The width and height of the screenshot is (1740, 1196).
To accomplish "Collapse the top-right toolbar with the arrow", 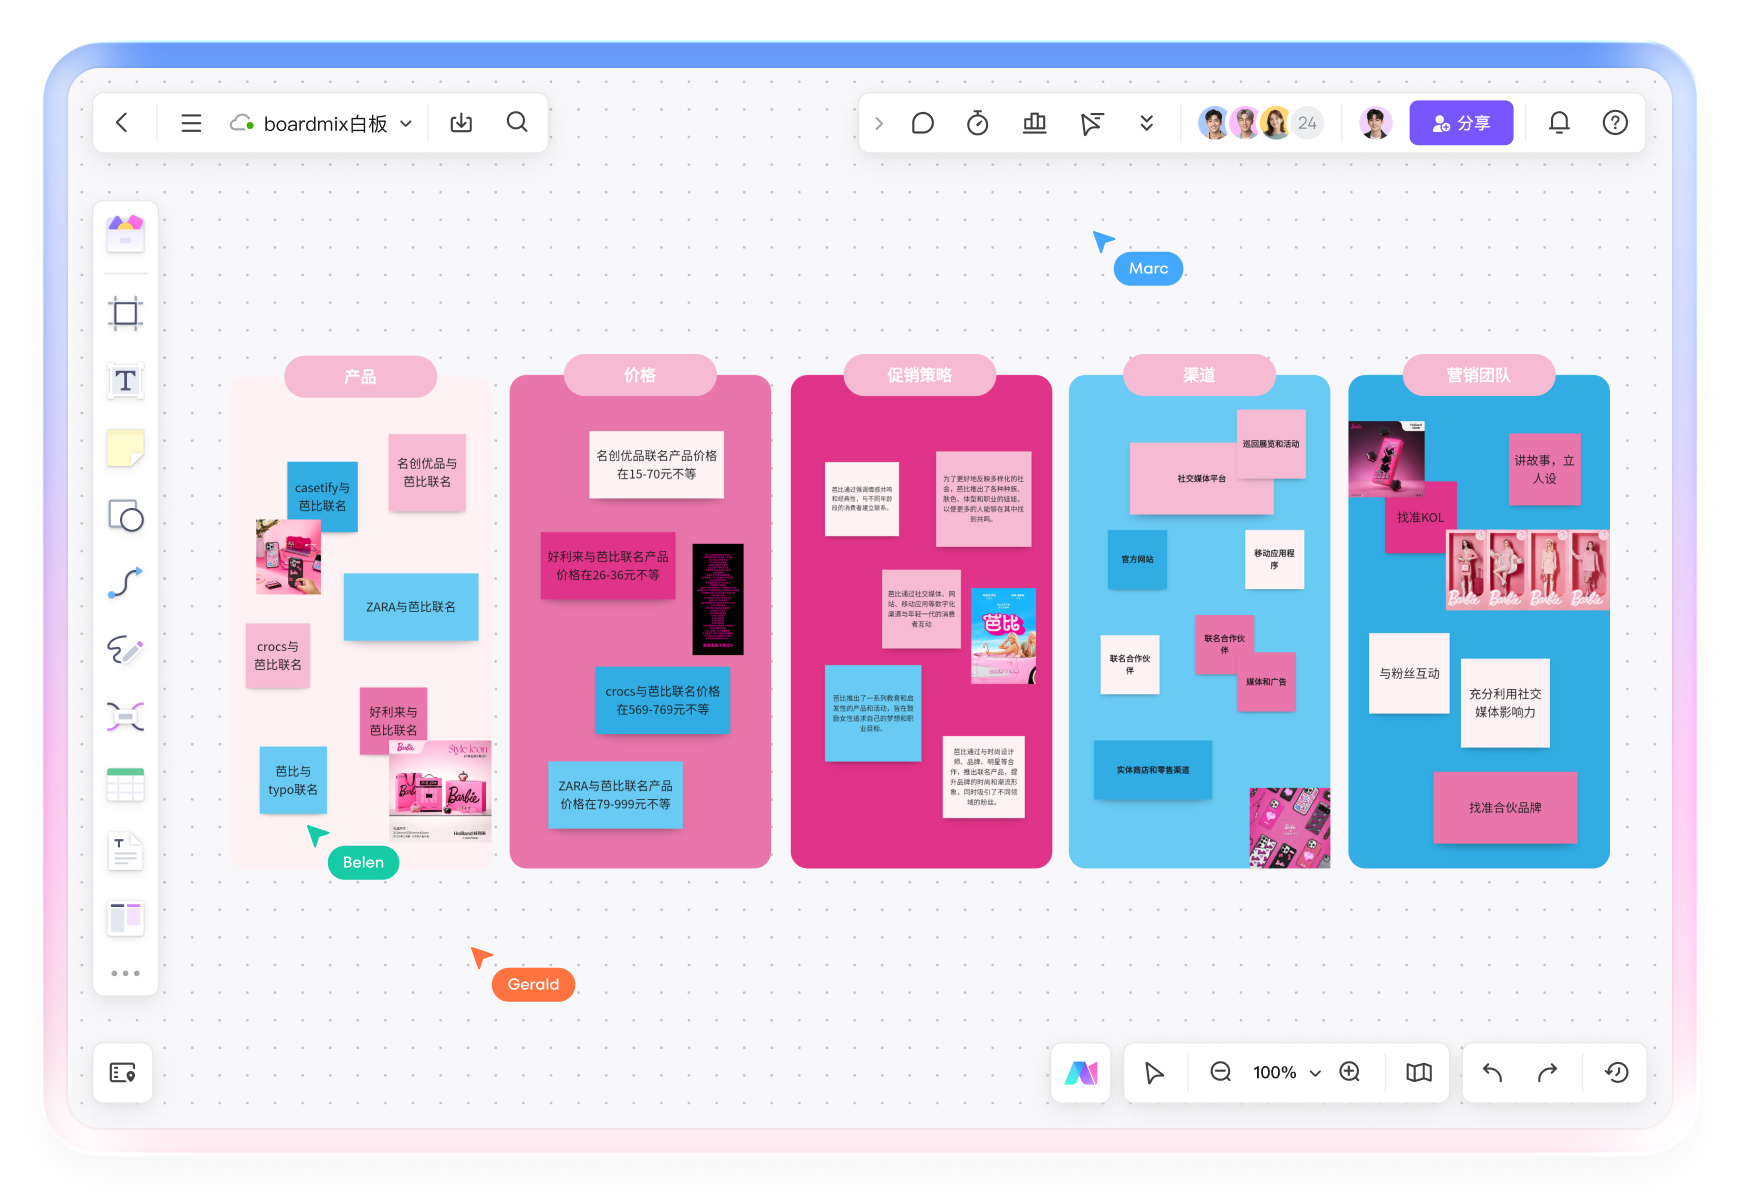I will (879, 123).
